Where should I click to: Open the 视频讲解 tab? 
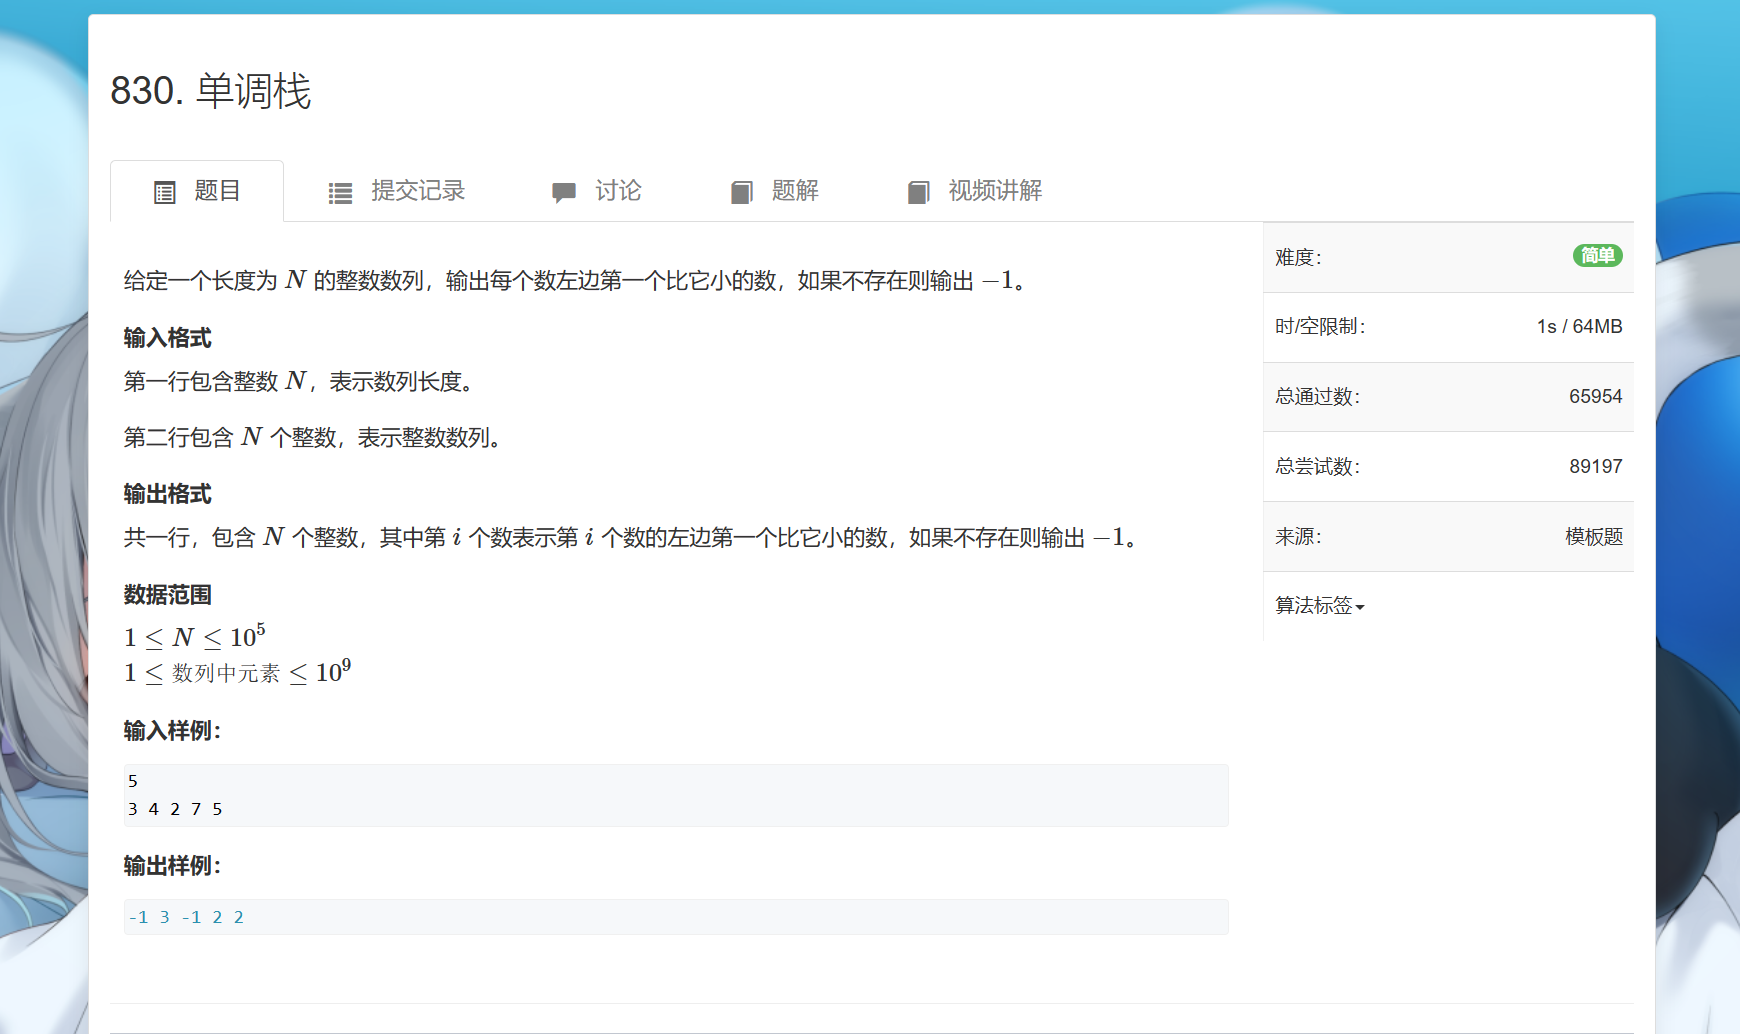point(994,191)
